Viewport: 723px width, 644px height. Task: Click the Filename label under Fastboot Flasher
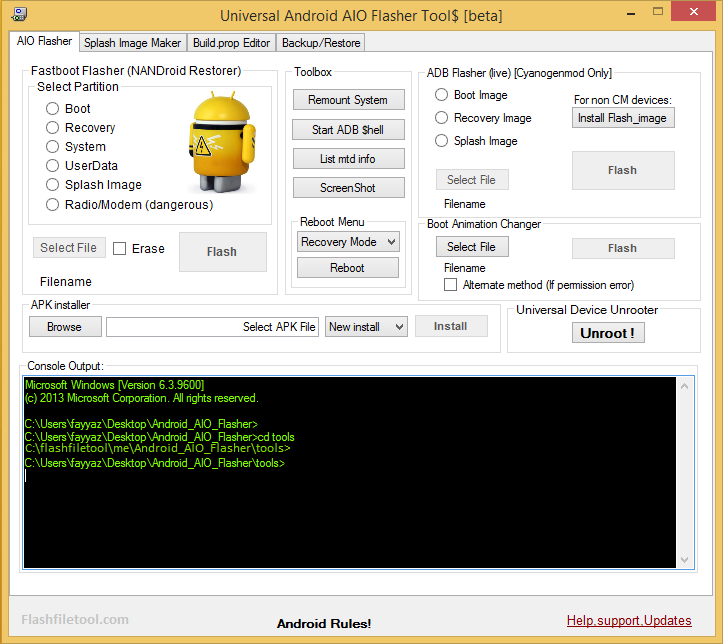65,282
